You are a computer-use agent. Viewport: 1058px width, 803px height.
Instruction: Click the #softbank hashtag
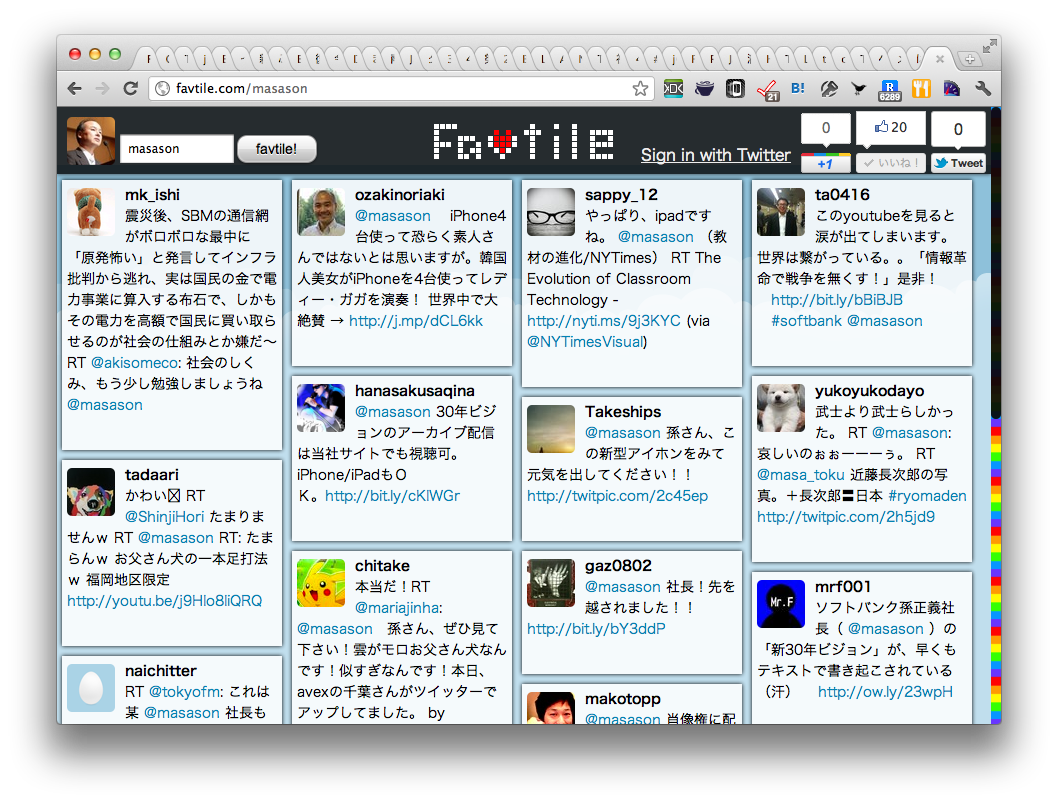tap(806, 321)
